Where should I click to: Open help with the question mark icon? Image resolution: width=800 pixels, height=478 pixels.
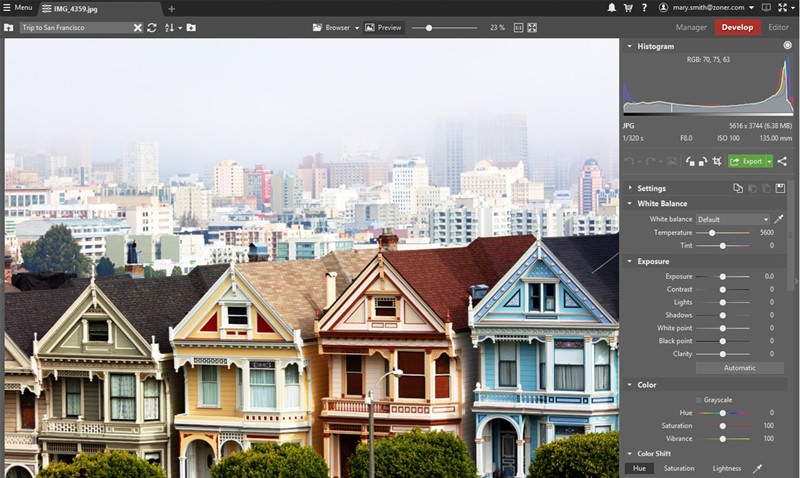pos(644,8)
